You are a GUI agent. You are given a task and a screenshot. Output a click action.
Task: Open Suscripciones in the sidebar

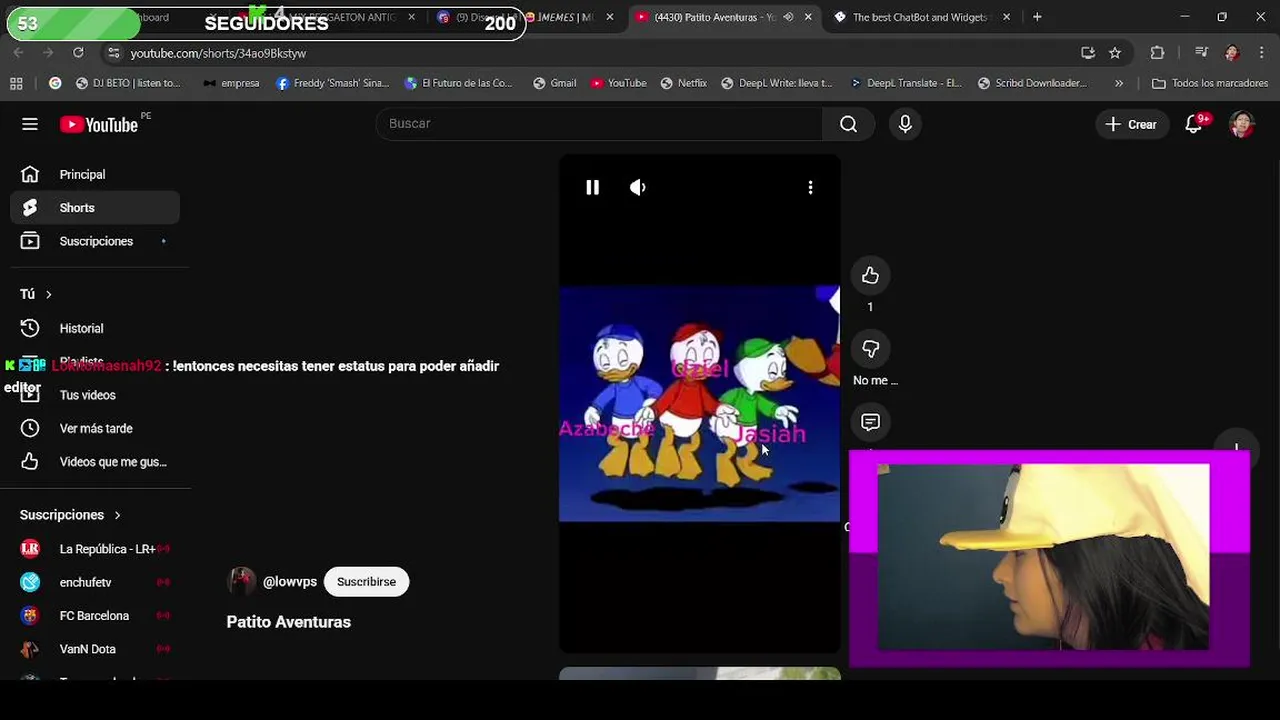[x=95, y=241]
